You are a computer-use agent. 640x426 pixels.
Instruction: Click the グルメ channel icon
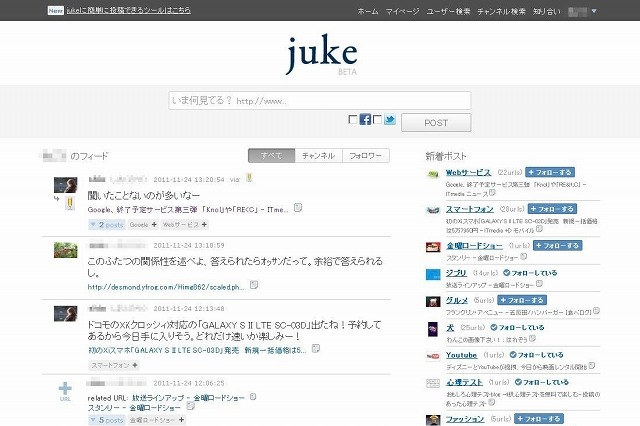click(433, 302)
